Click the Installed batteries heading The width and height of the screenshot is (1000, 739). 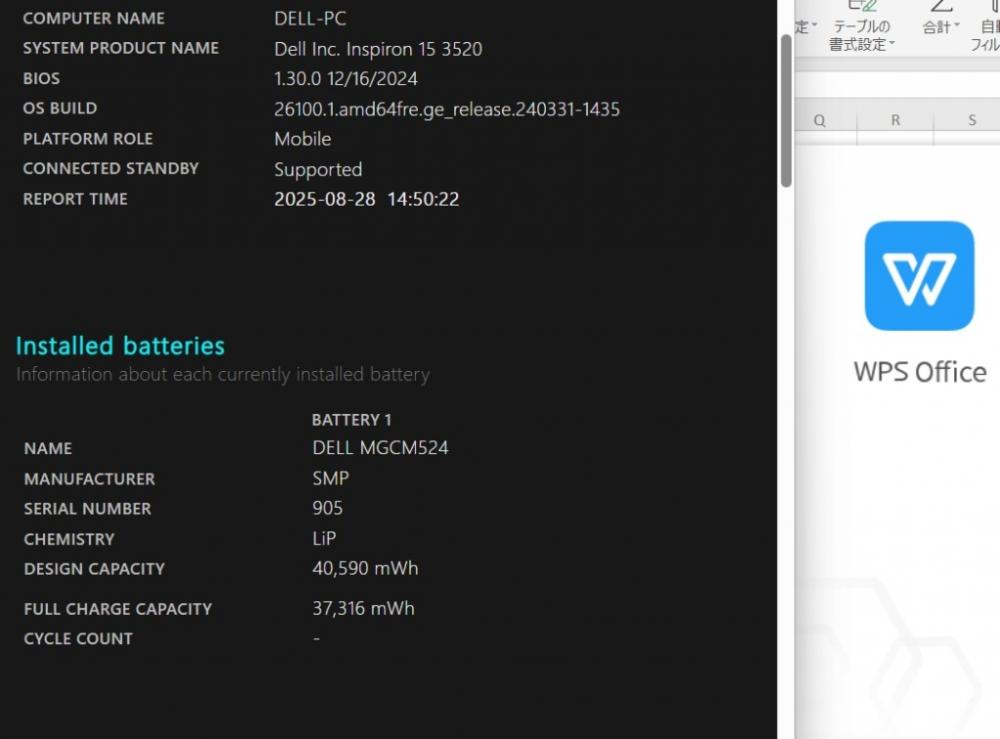121,346
